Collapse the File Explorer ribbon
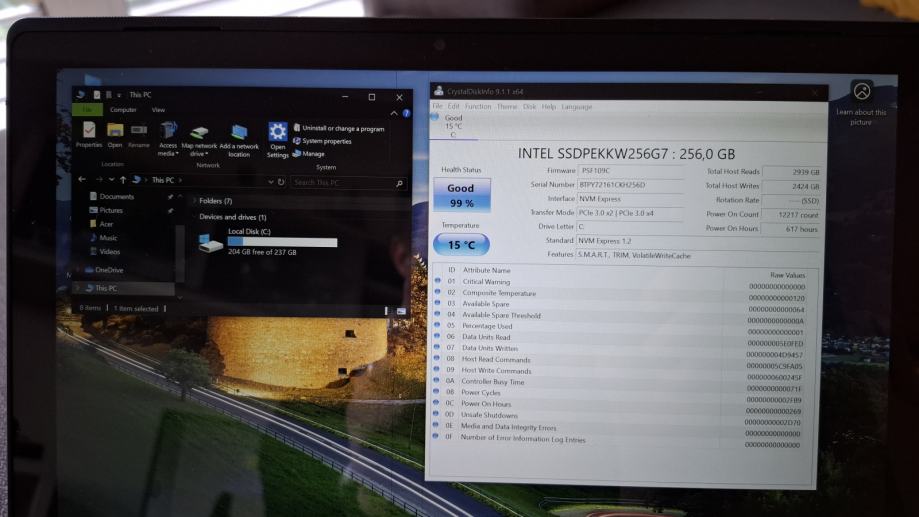This screenshot has width=919, height=517. click(394, 113)
